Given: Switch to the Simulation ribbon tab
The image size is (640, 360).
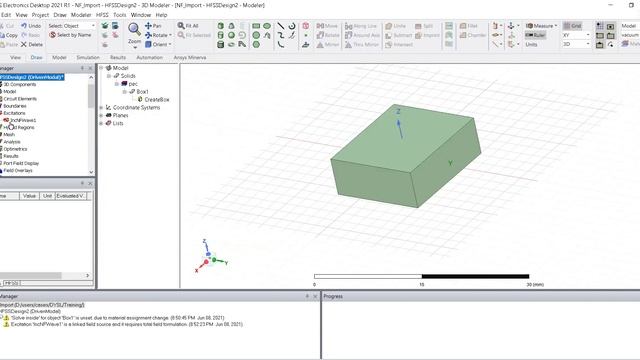Looking at the screenshot, I should [88, 58].
